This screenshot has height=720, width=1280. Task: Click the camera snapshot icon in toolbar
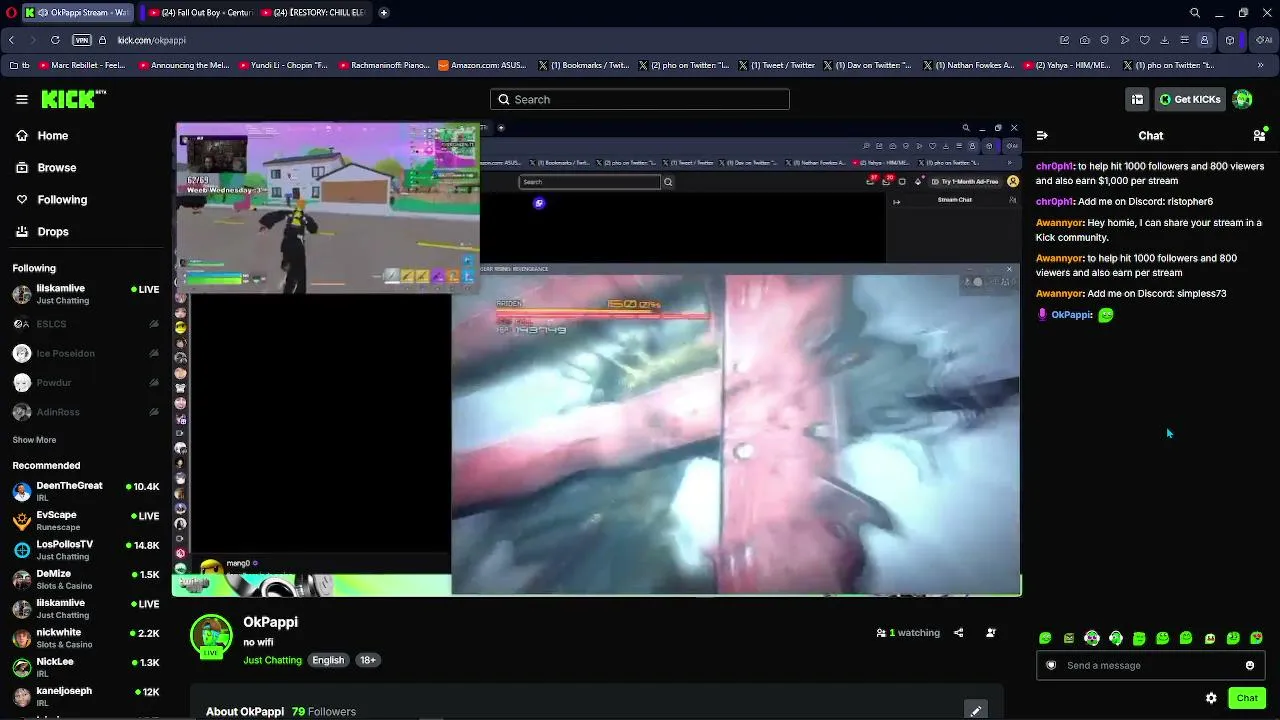(x=1085, y=40)
